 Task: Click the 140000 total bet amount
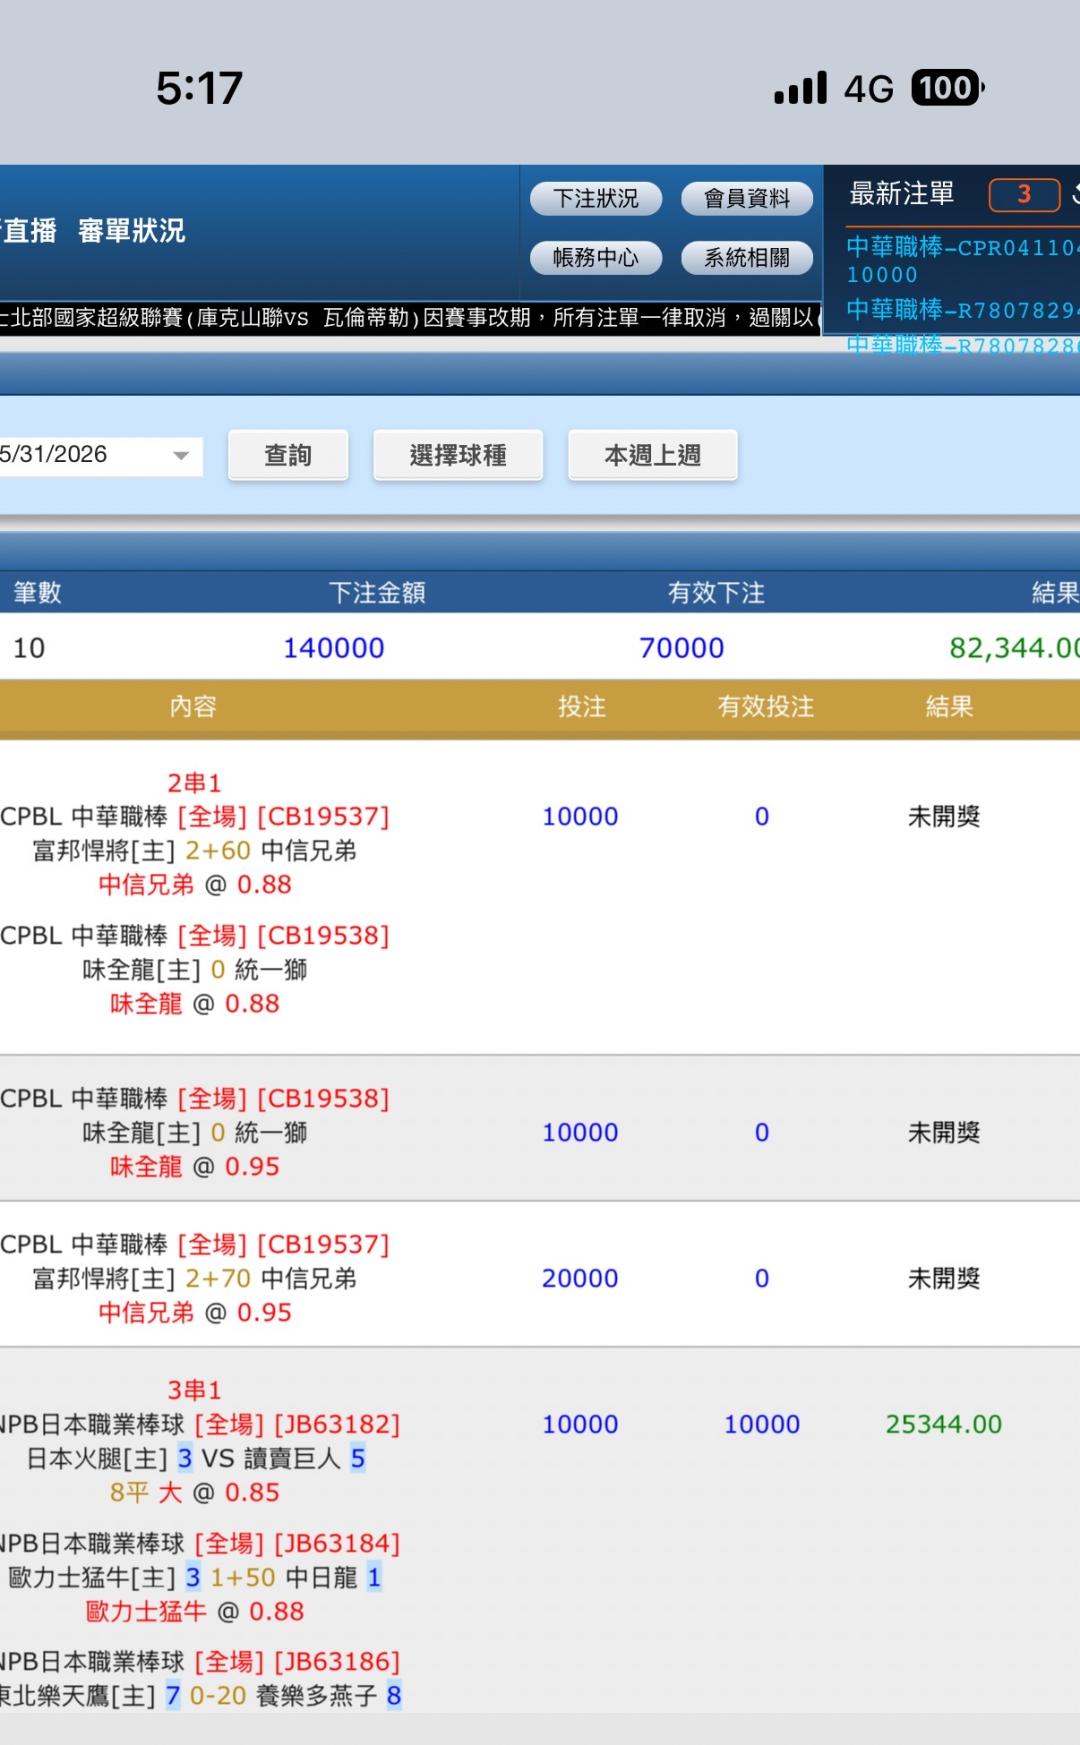(333, 648)
